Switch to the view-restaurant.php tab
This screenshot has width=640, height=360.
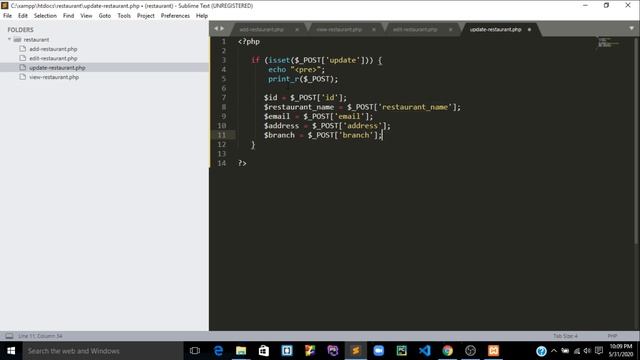pos(339,29)
